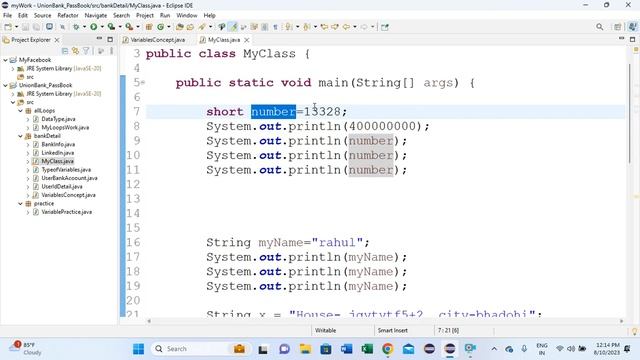Open the Back history dropdown arrow
The image size is (640, 360).
pyautogui.click(x=354, y=27)
